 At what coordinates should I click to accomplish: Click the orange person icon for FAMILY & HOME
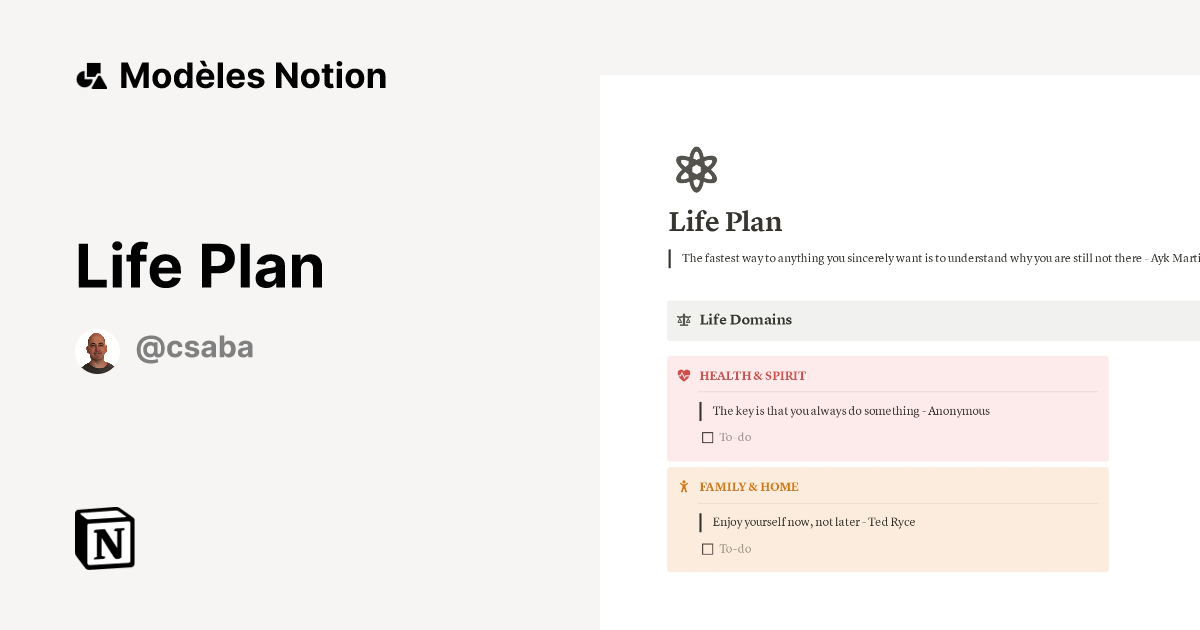[684, 487]
